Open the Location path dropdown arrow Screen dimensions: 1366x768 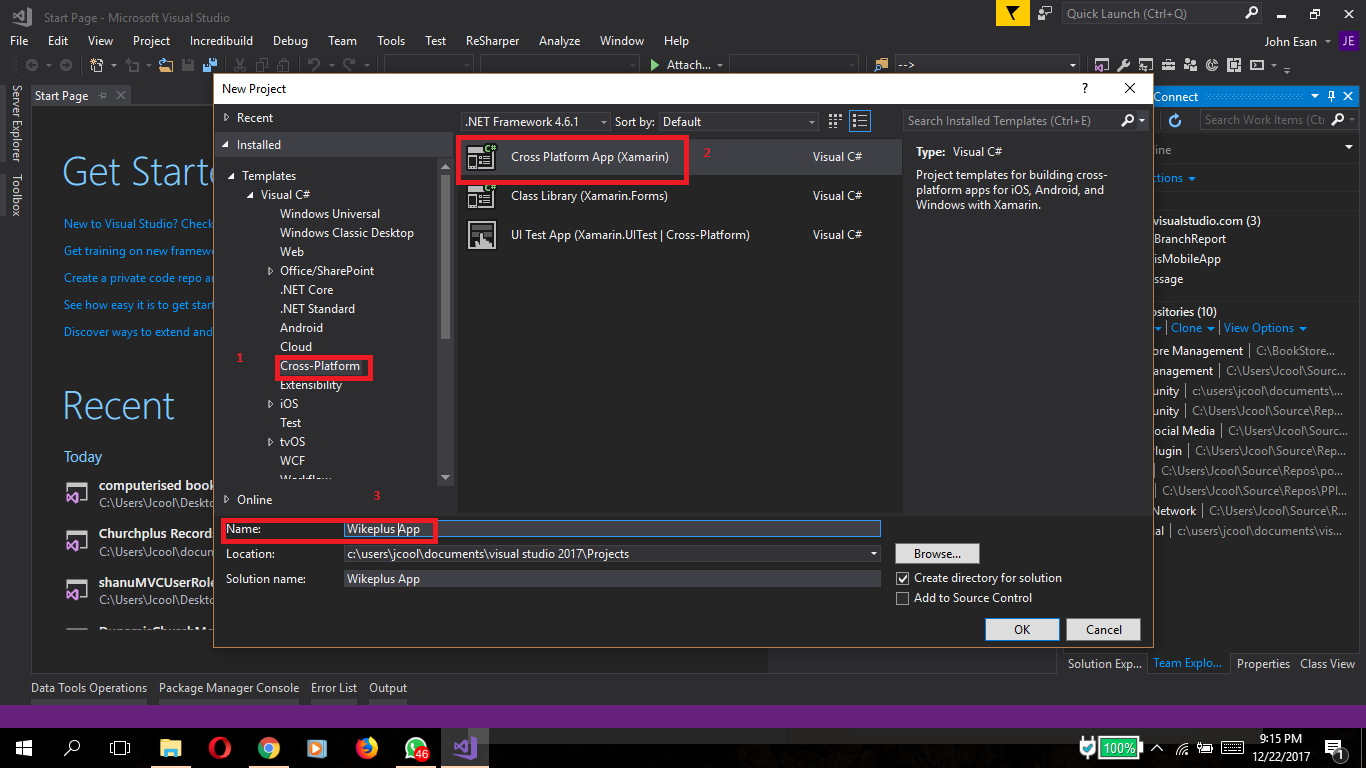tap(874, 553)
